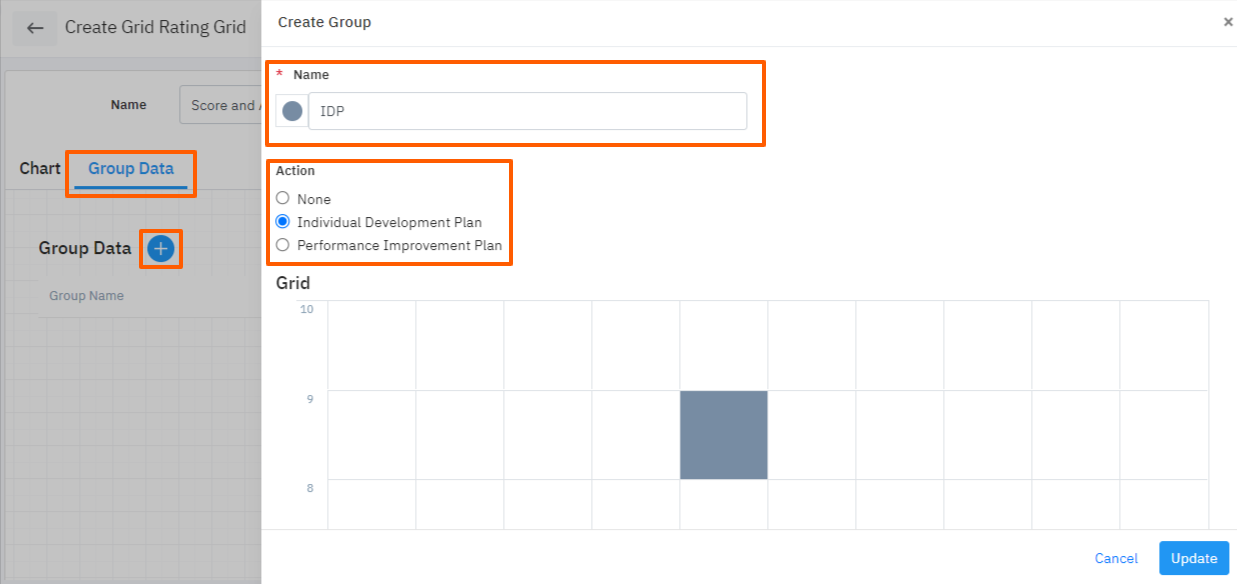Click the Group Name column header
The image size is (1237, 584).
pyautogui.click(x=87, y=296)
